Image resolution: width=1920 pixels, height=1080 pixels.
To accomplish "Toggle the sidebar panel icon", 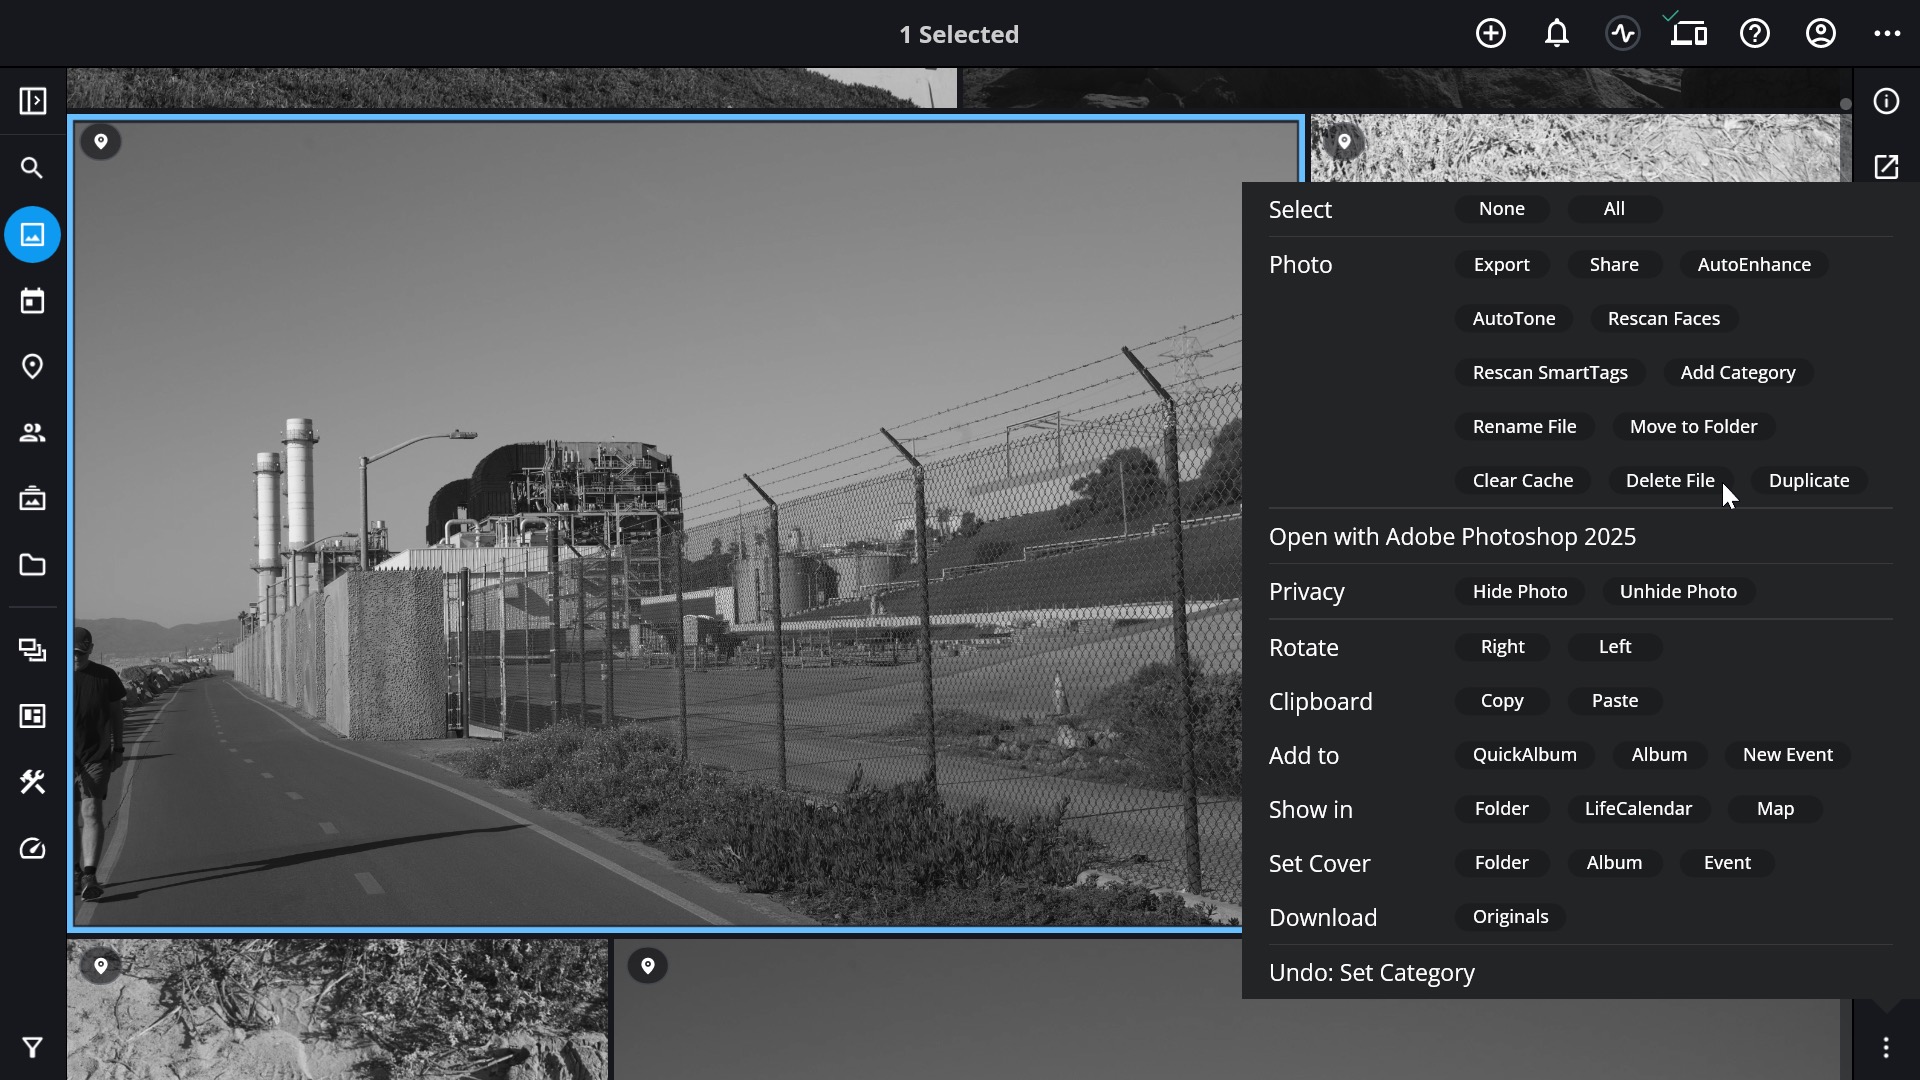I will tap(32, 101).
